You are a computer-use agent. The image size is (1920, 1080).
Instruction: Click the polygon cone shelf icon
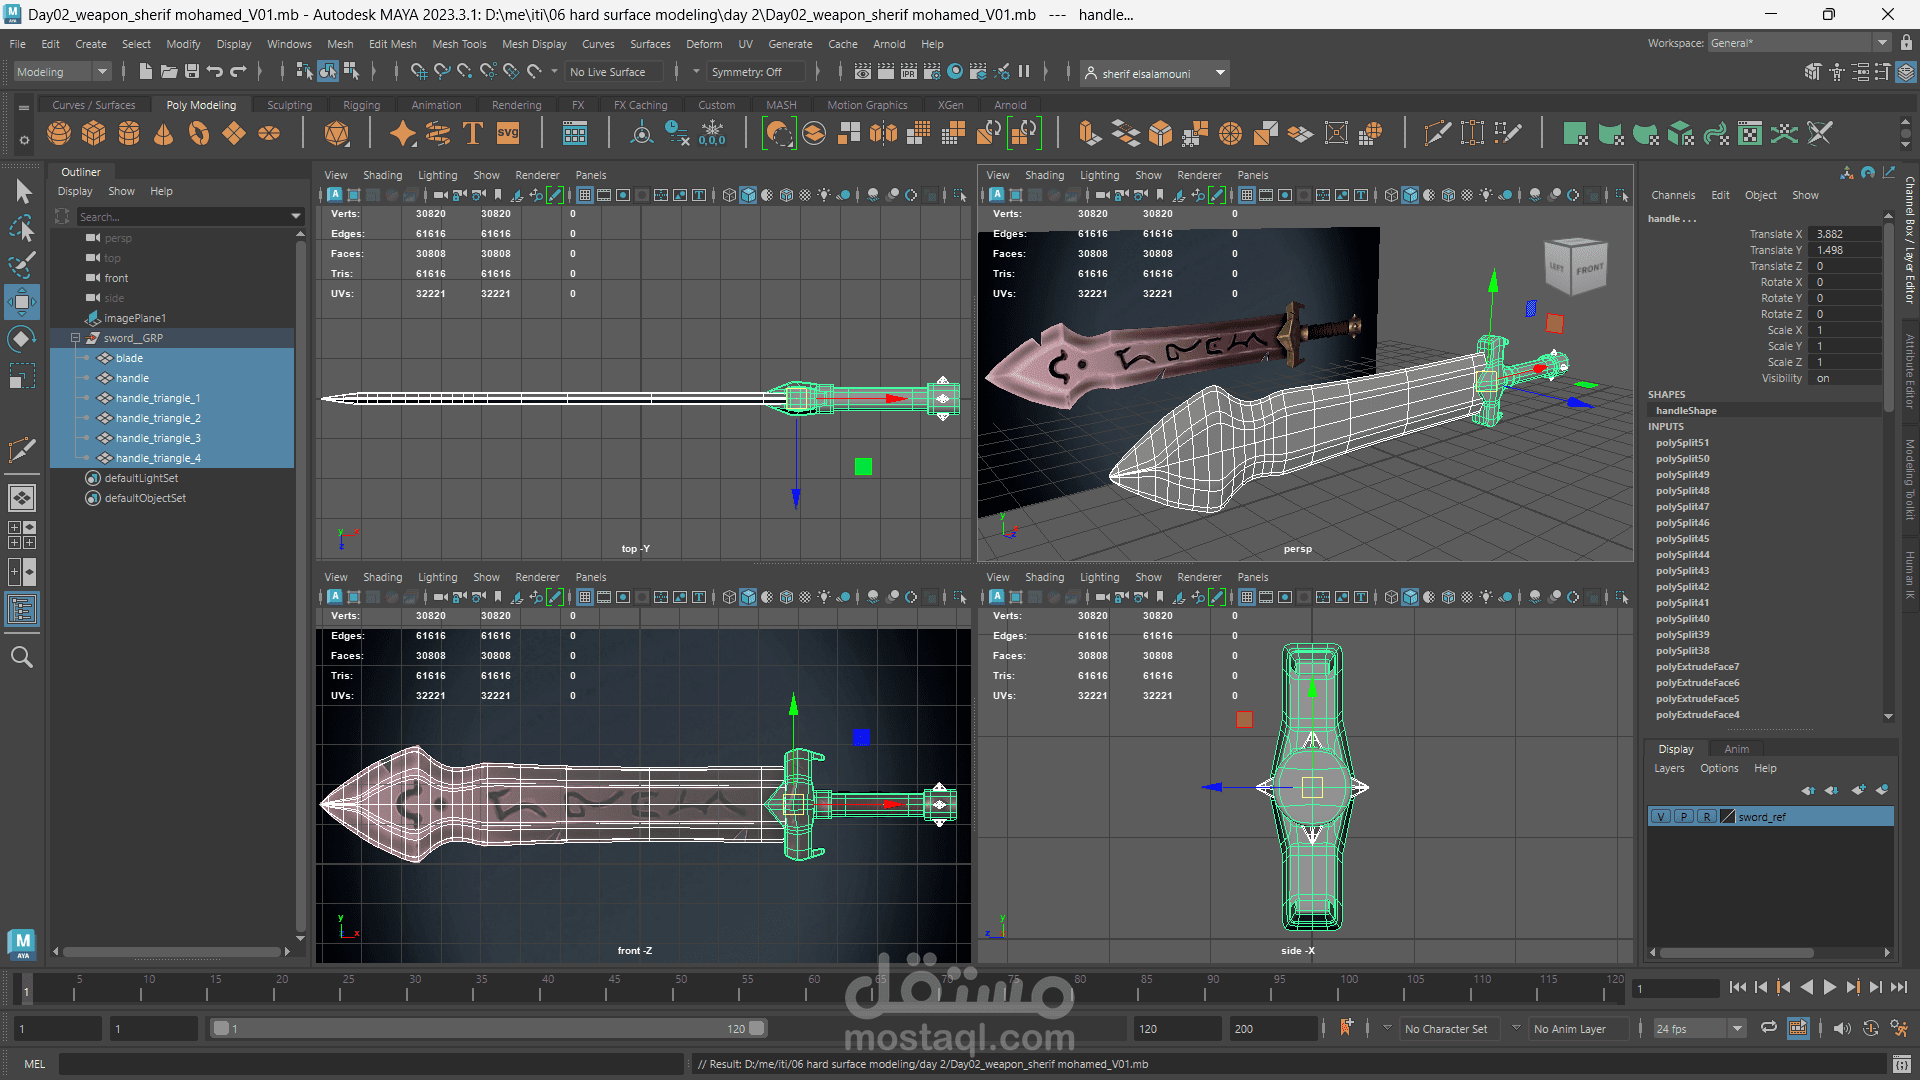point(164,133)
